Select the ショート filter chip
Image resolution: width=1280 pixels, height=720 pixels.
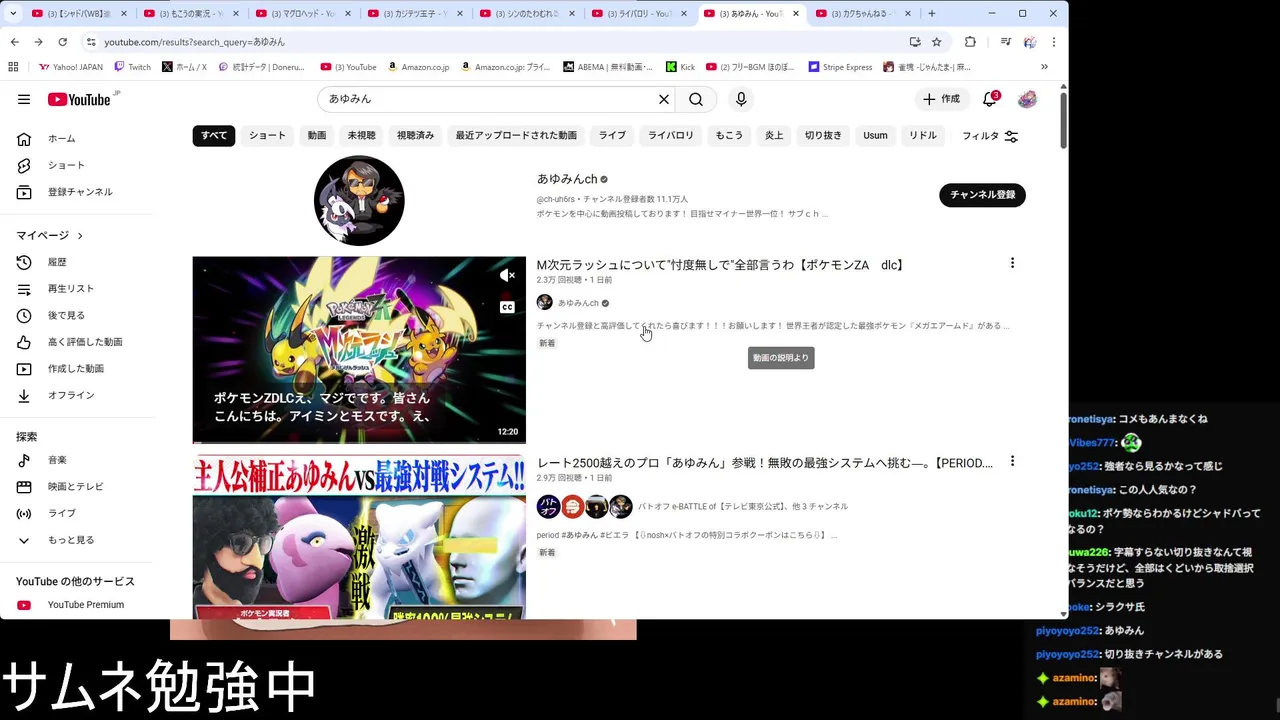(267, 136)
